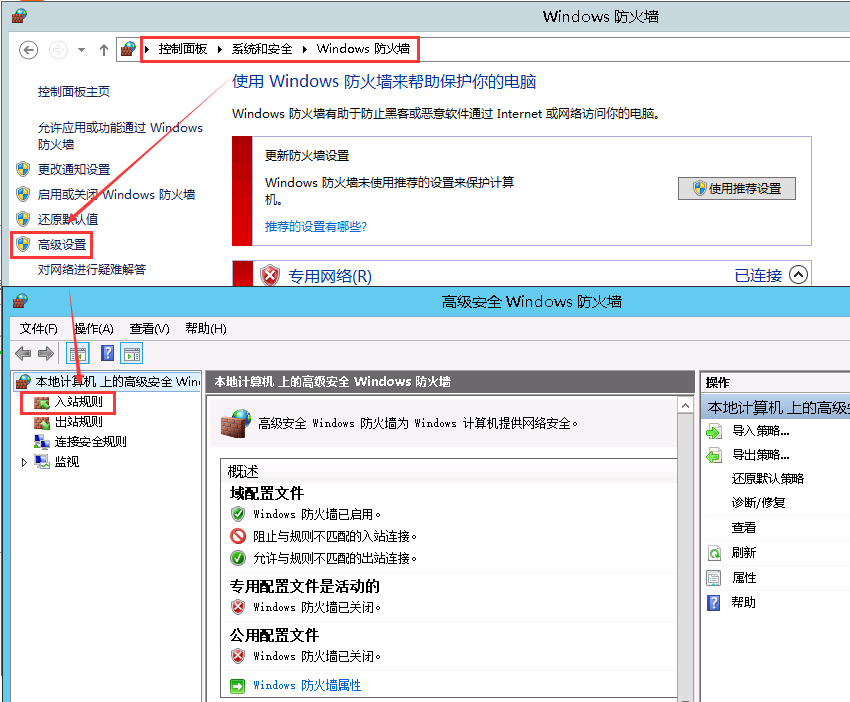This screenshot has height=702, width=850.
Task: Open the 文件(F) menu
Action: pos(39,328)
